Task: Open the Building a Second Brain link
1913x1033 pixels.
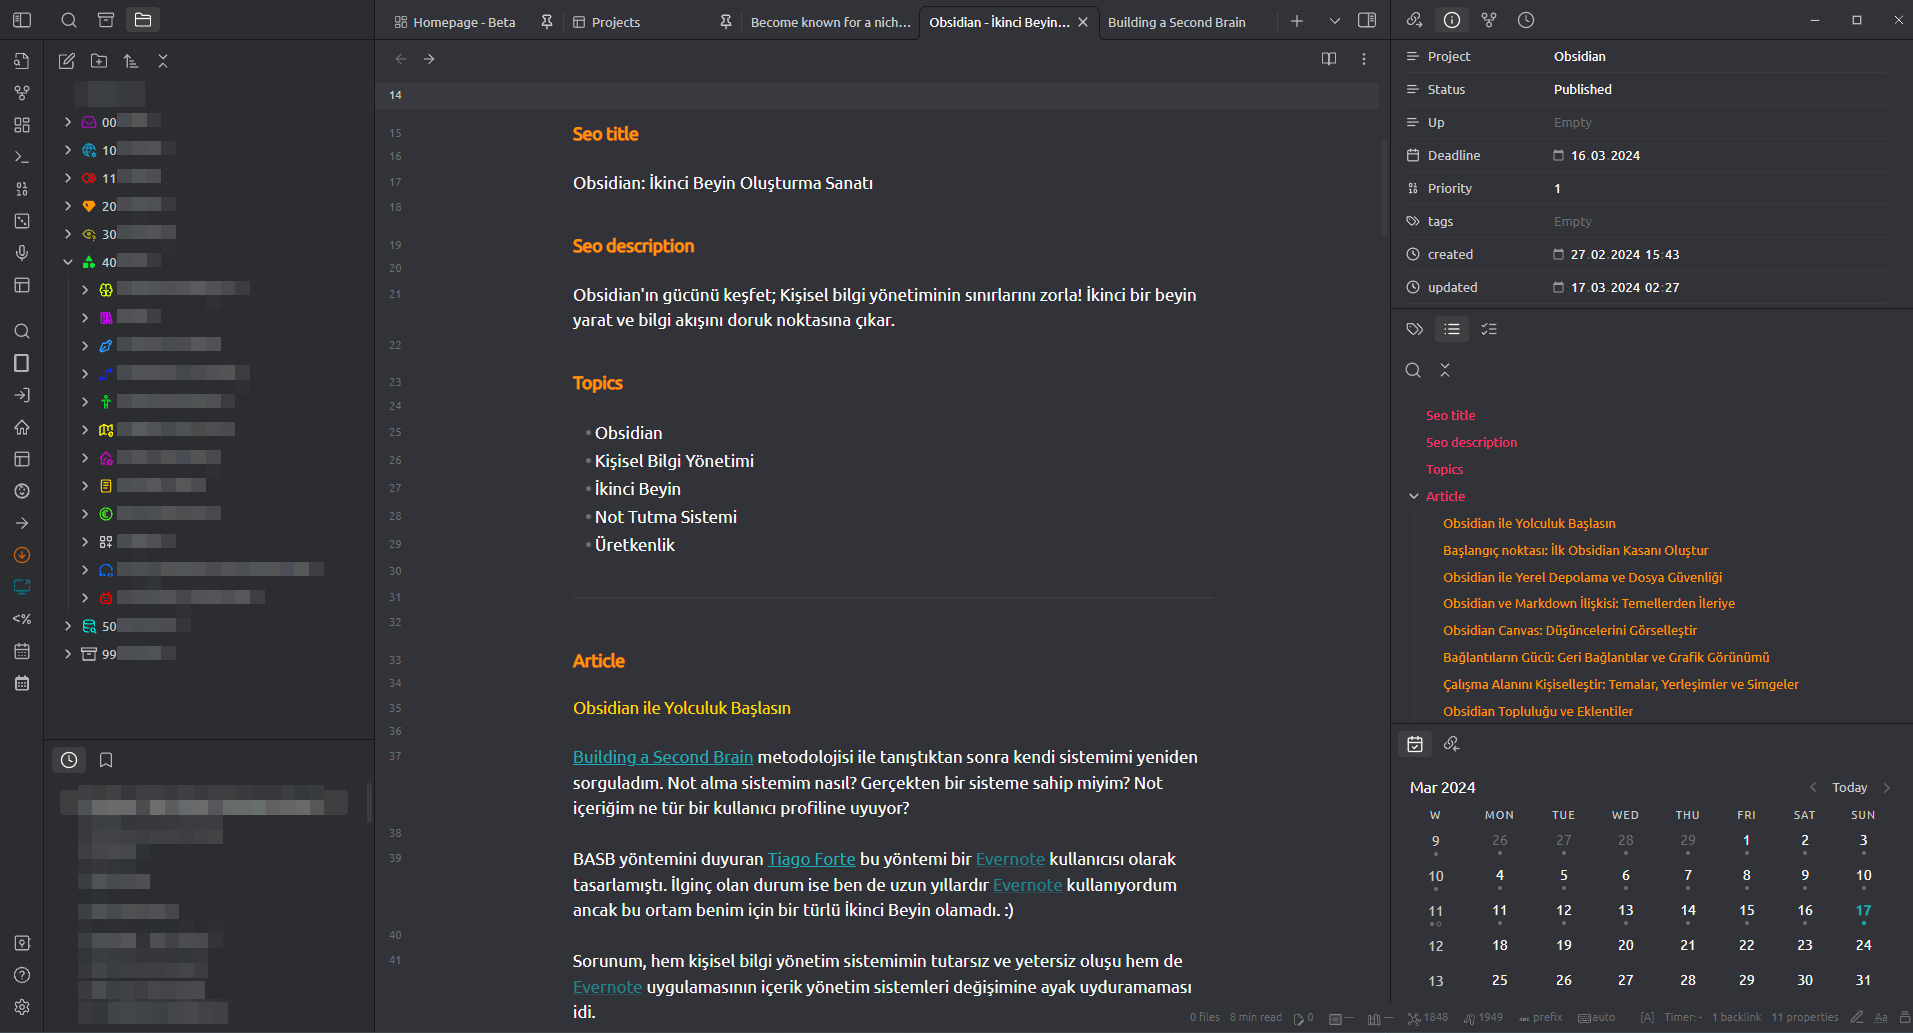Action: pos(663,757)
